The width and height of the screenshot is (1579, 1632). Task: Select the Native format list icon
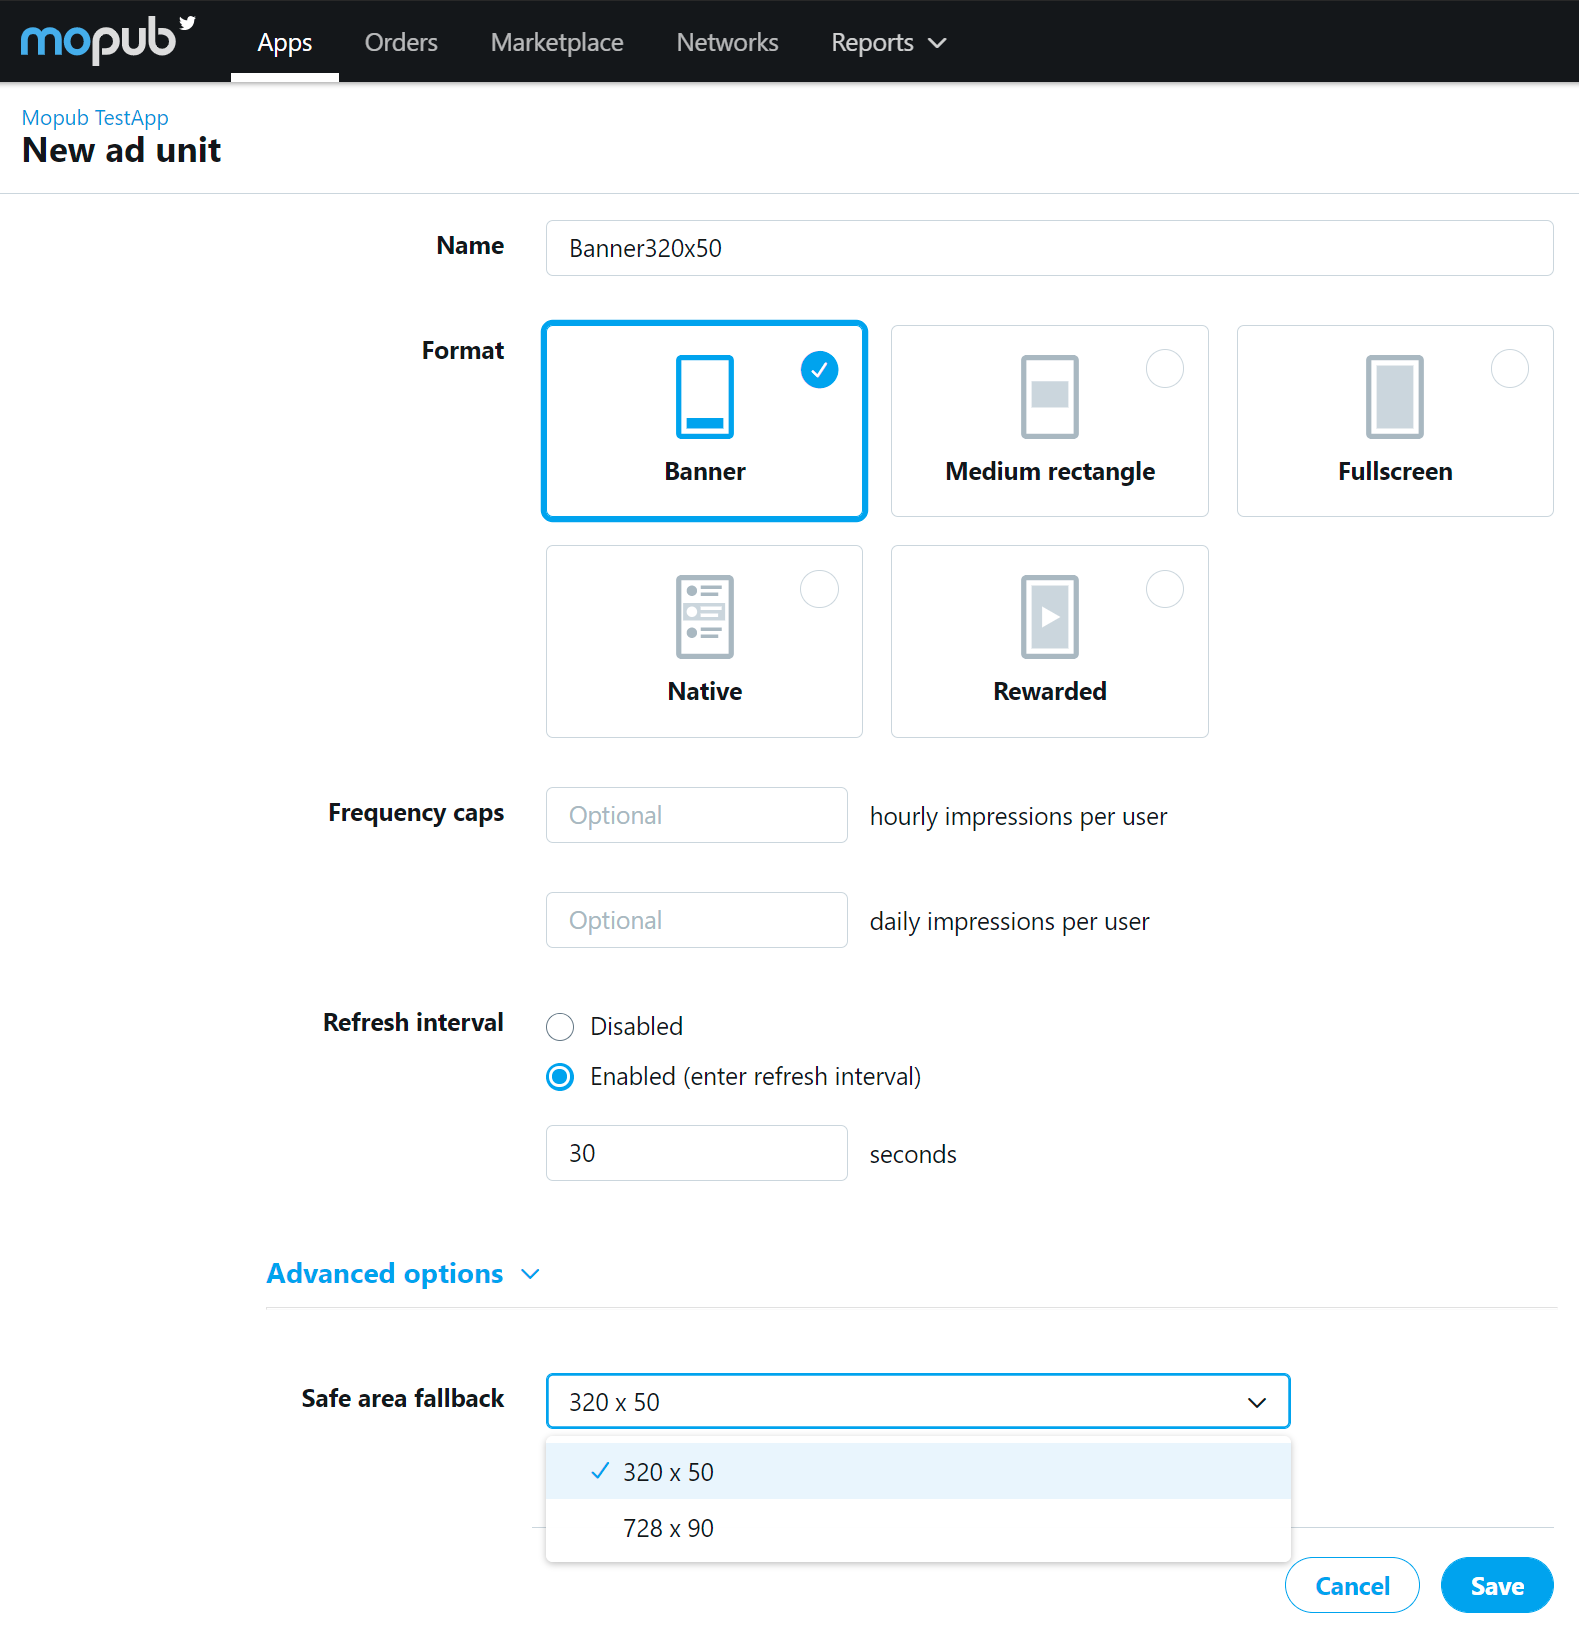point(705,617)
